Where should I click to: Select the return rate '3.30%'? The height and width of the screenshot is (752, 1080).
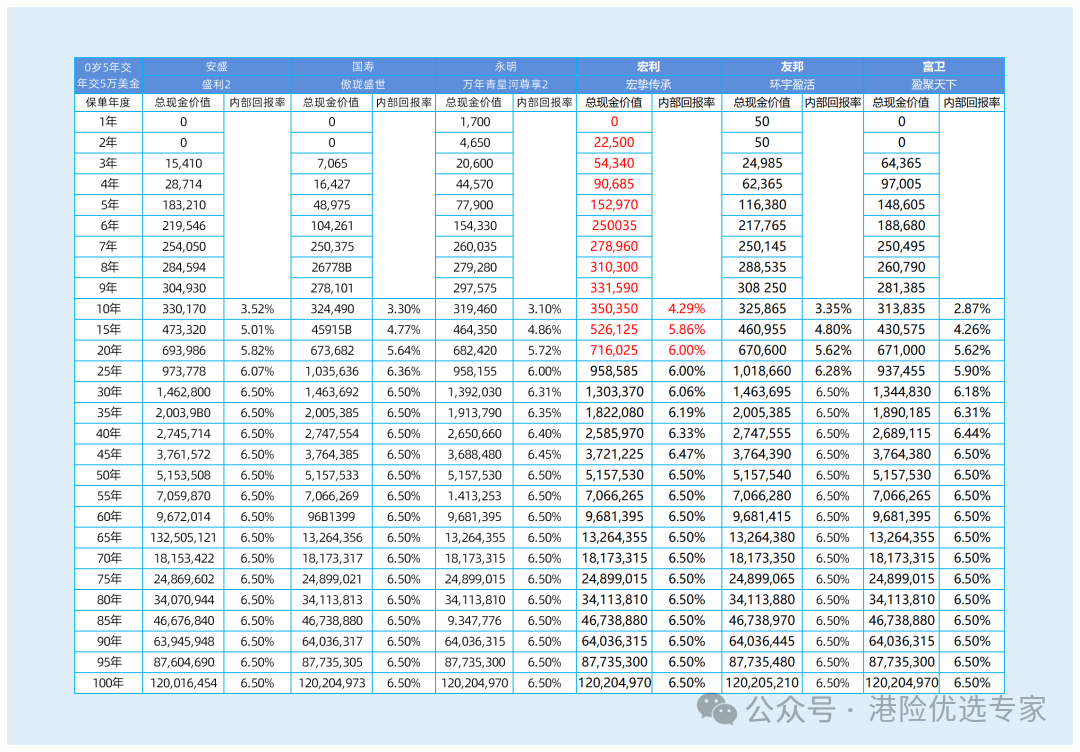click(404, 309)
